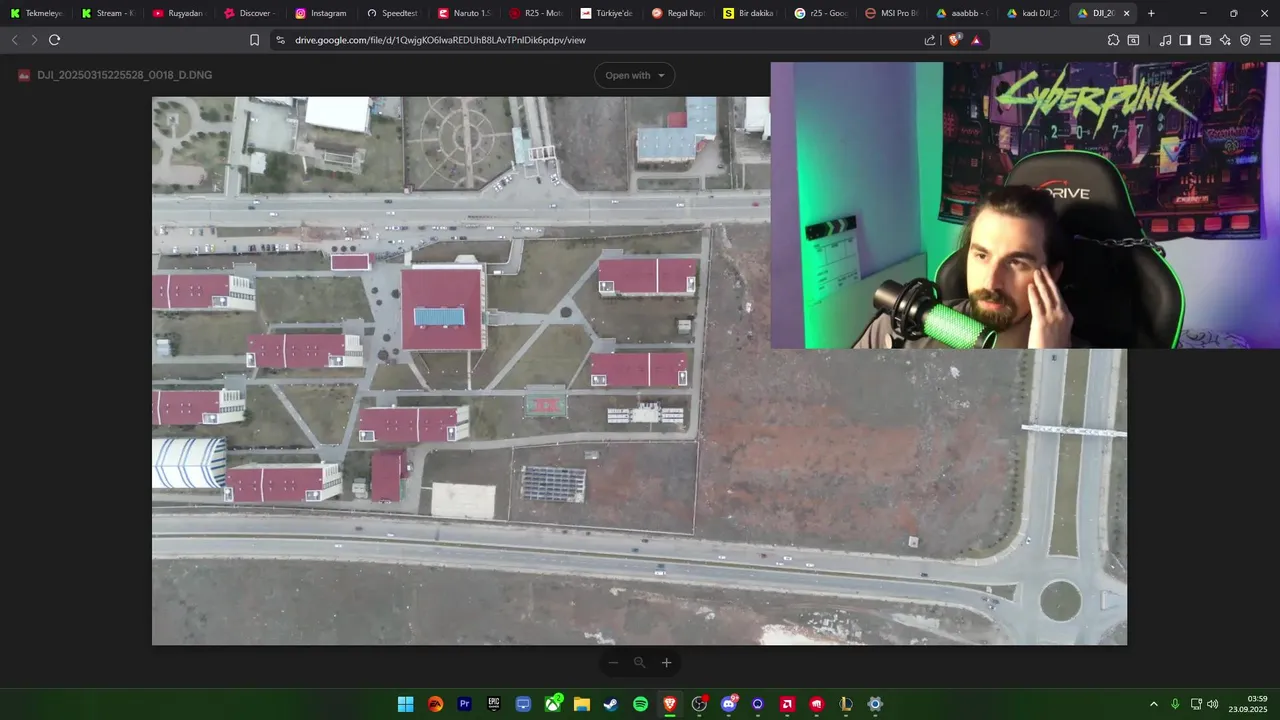
Task: Open Brave Shields lion icon
Action: (x=954, y=40)
